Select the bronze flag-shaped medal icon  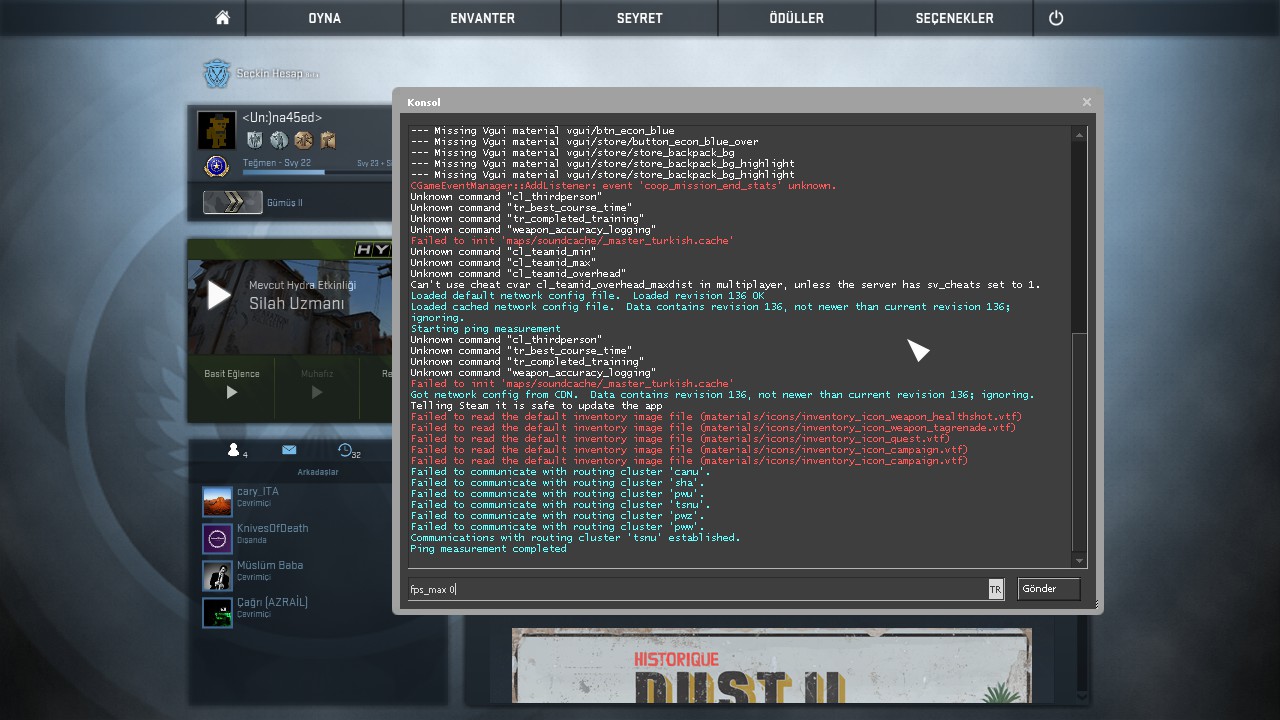pyautogui.click(x=327, y=140)
